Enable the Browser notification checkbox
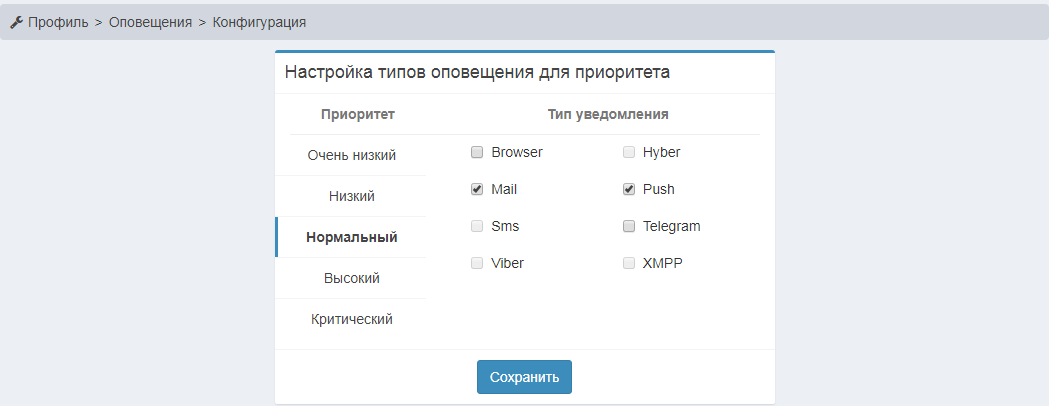This screenshot has height=406, width=1049. coord(477,152)
